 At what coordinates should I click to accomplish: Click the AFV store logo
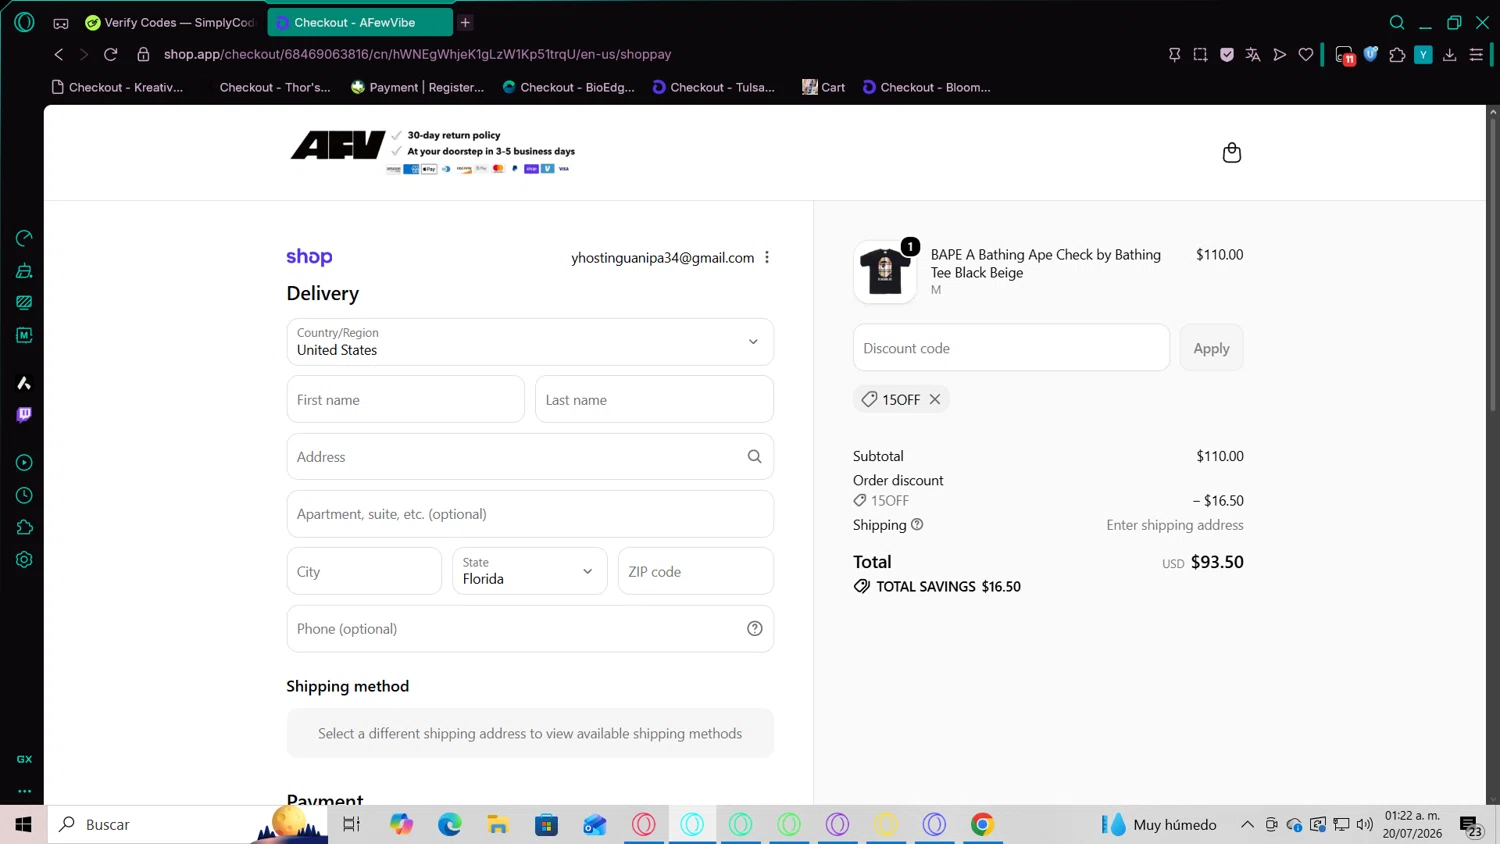[338, 146]
